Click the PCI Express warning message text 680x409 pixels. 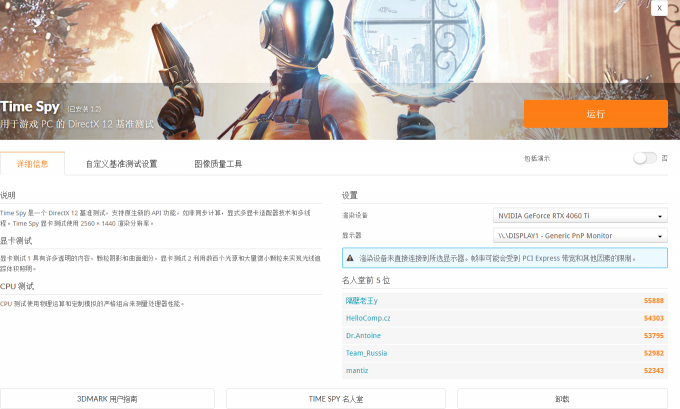point(498,258)
